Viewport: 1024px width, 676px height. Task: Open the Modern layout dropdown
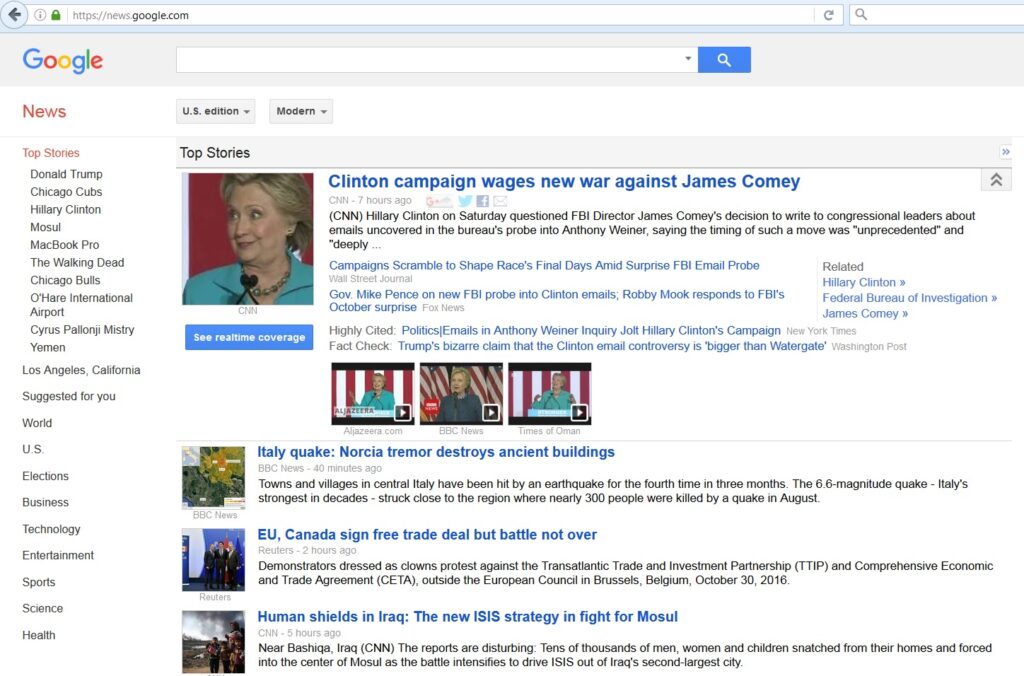coord(301,111)
